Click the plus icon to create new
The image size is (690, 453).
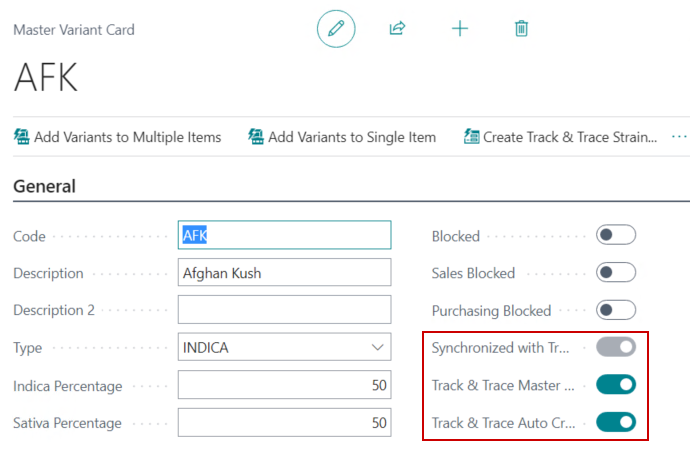[x=460, y=28]
